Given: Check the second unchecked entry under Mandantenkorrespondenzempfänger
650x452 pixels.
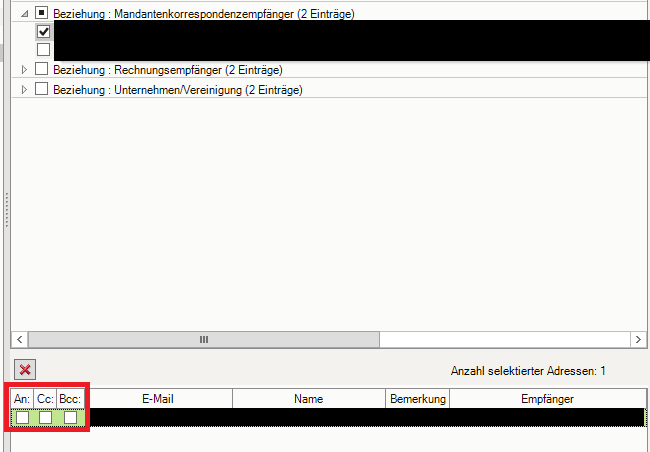Looking at the screenshot, I should (x=44, y=49).
